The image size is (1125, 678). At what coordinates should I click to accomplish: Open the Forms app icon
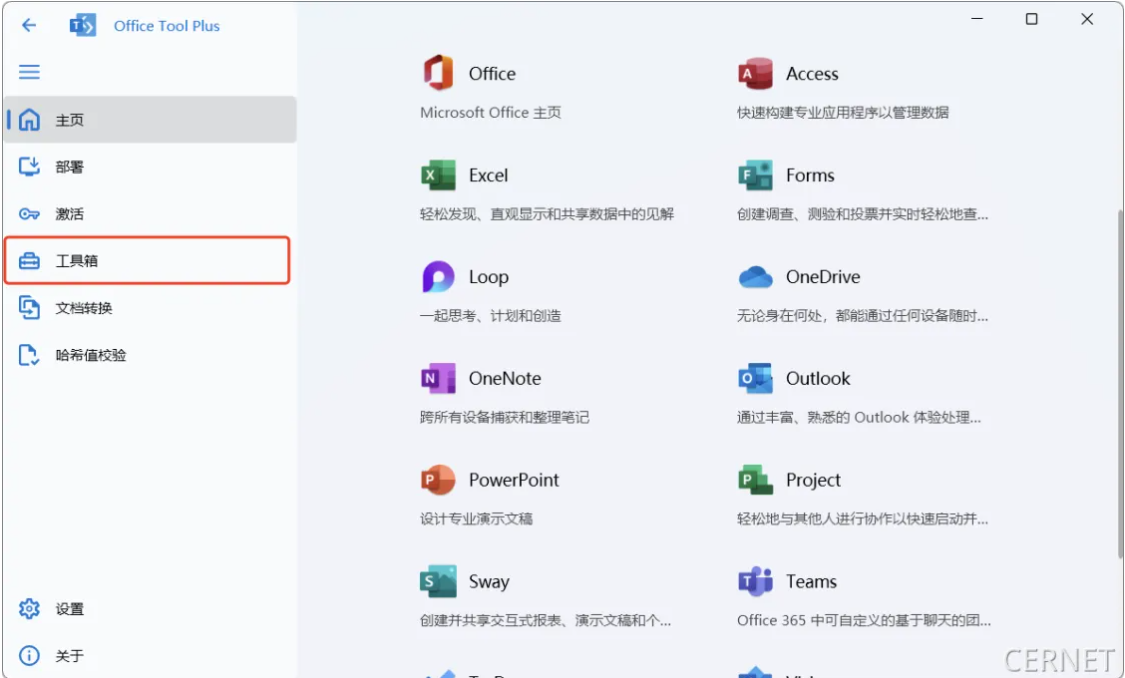click(x=755, y=176)
